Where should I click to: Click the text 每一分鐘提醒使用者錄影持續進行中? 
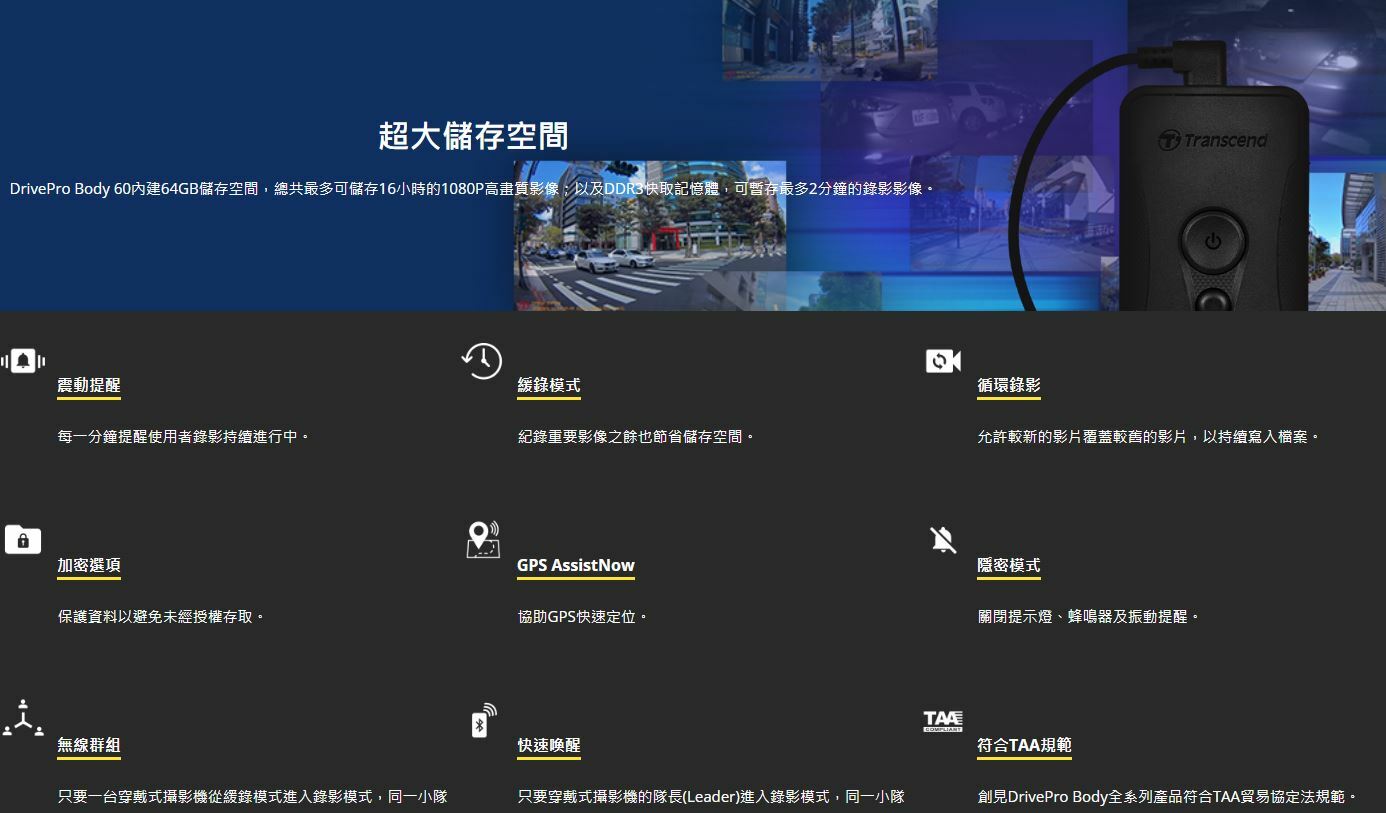(x=184, y=437)
